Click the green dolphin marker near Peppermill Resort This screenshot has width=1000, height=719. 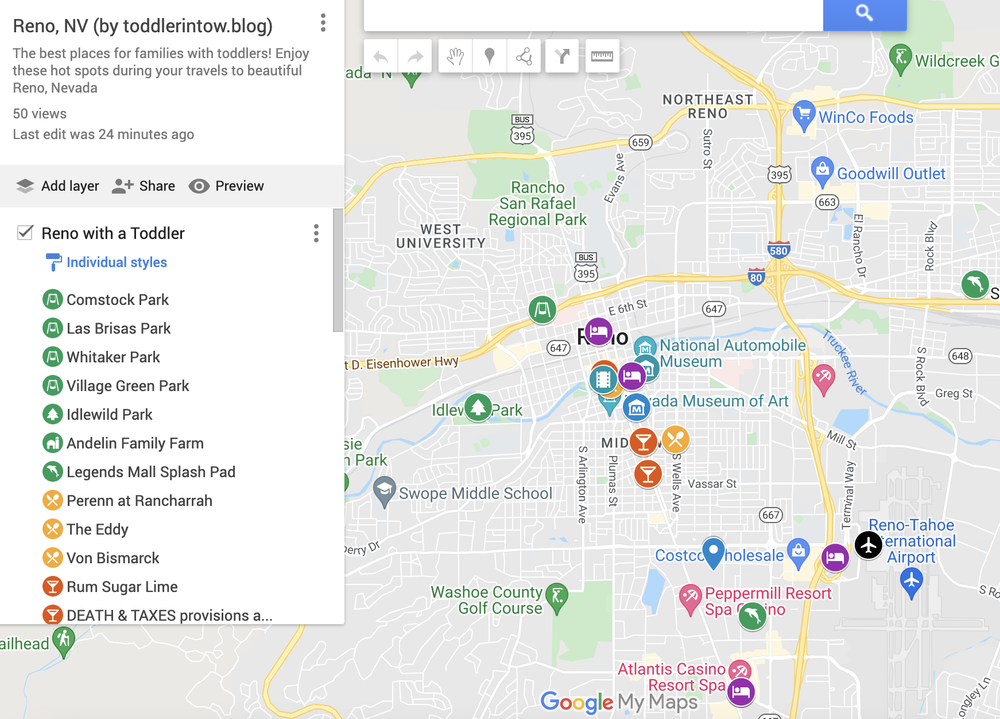point(753,616)
